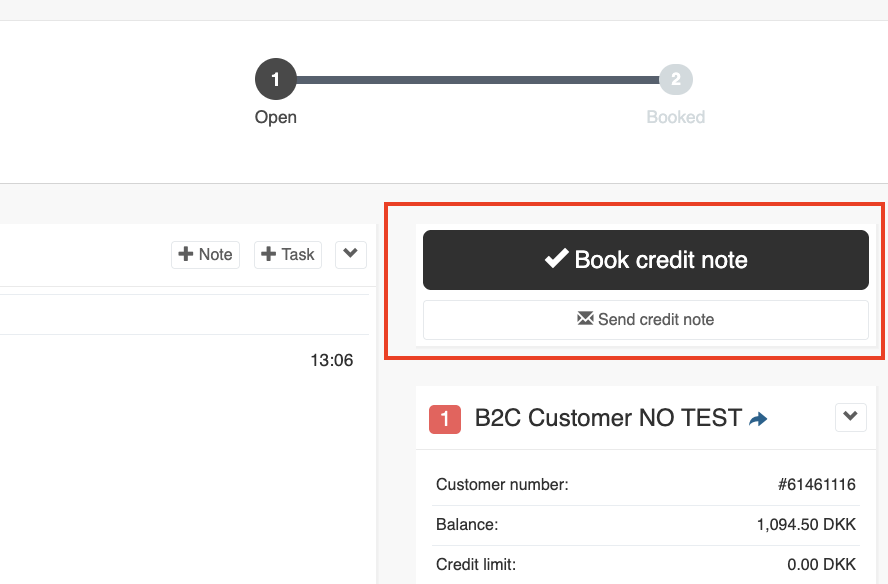Click the Send credit note button
This screenshot has height=584, width=888.
coord(646,320)
